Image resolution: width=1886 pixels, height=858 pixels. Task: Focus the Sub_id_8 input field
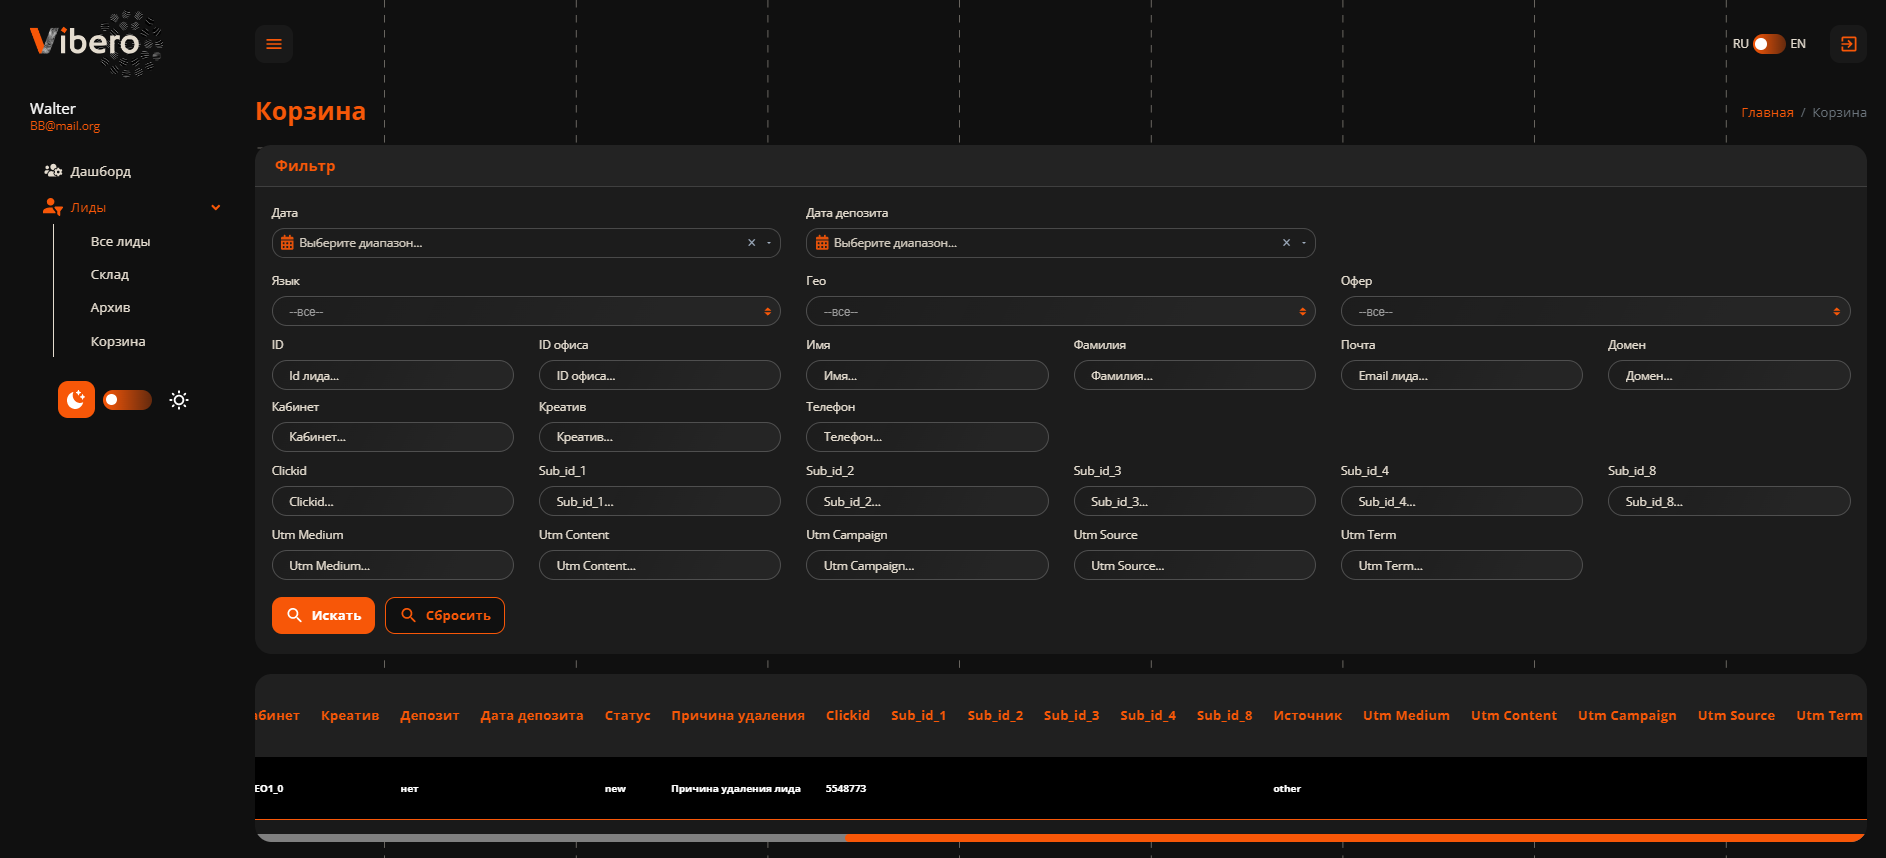tap(1729, 501)
